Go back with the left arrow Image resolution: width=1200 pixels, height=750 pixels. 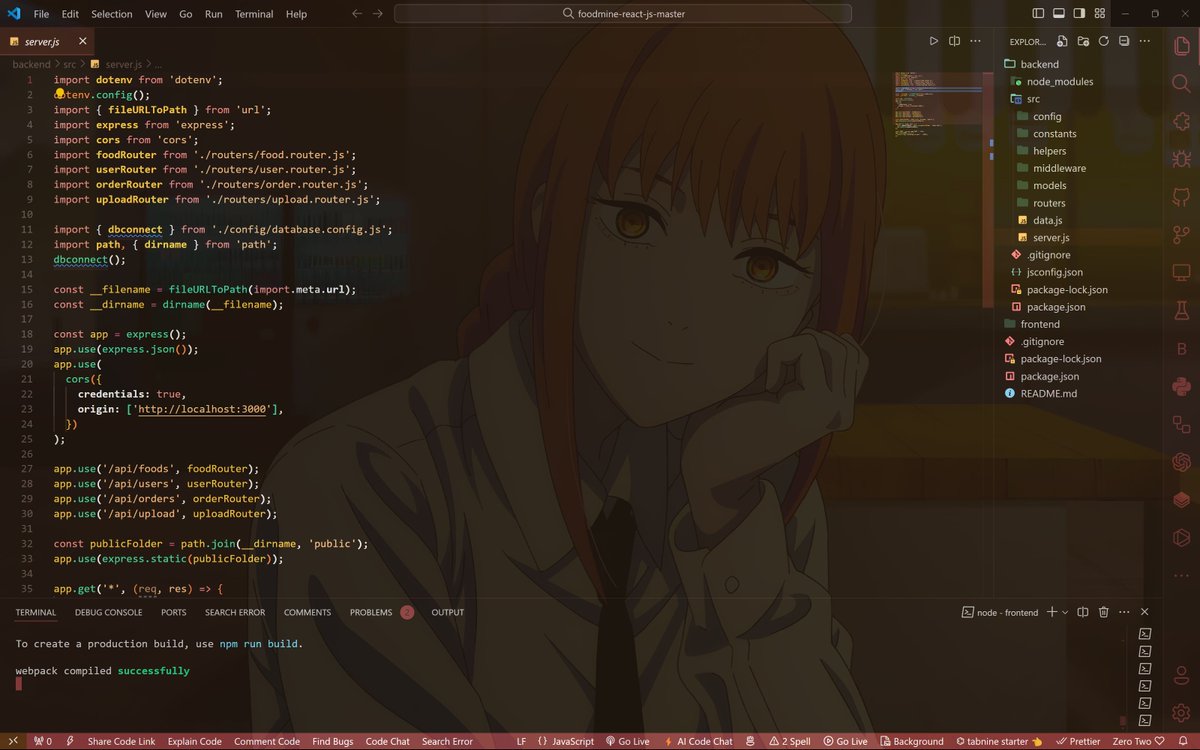tap(357, 14)
